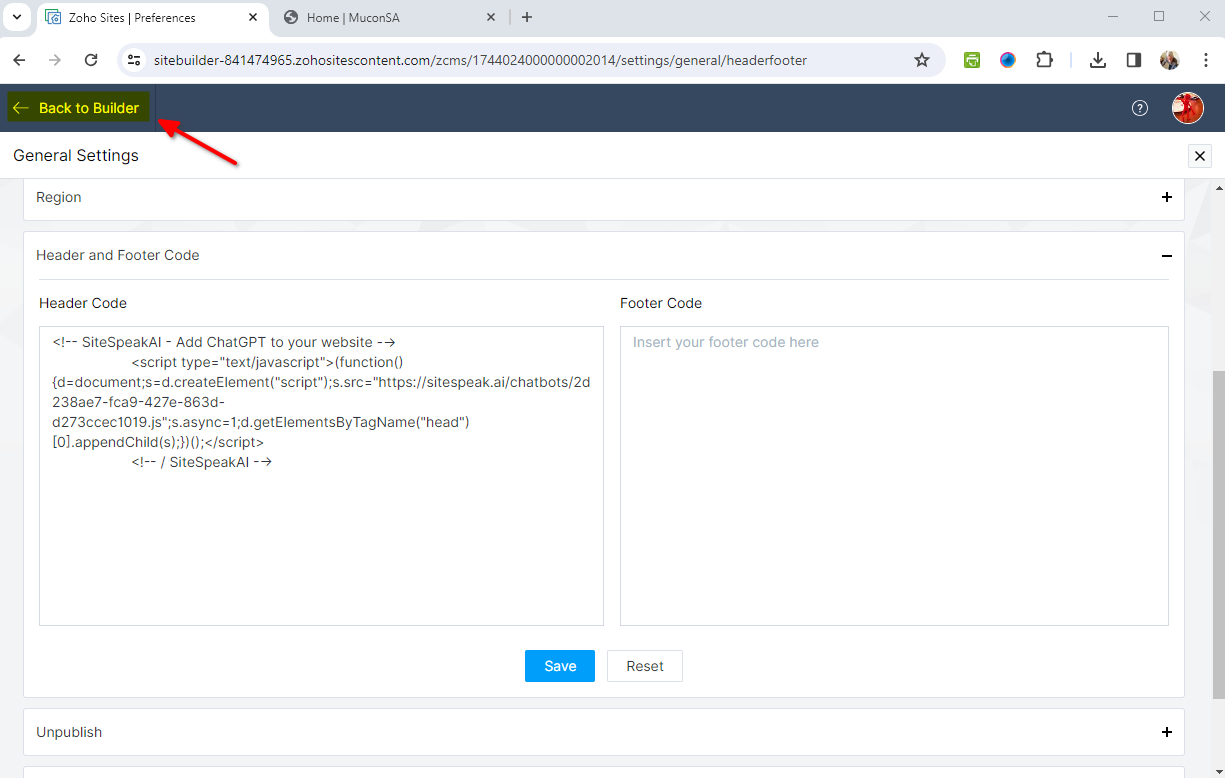This screenshot has width=1225, height=778.
Task: Expand the Region section
Action: [1166, 197]
